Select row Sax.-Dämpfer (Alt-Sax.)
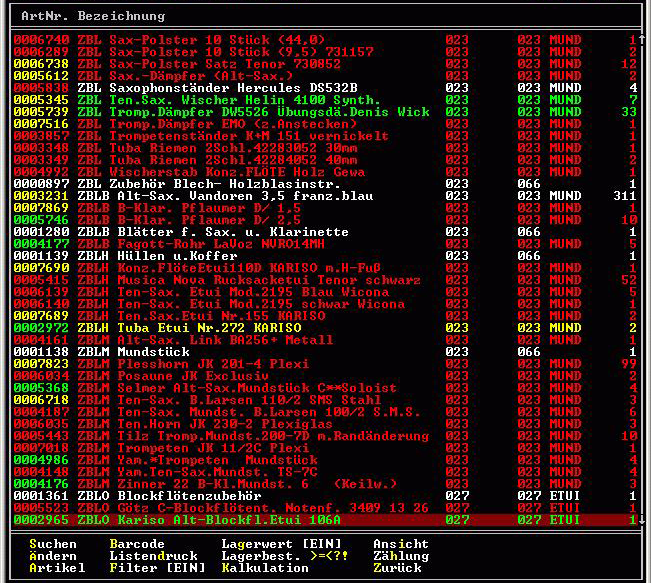Screen dimensions: 651x583 pyautogui.click(x=325, y=76)
